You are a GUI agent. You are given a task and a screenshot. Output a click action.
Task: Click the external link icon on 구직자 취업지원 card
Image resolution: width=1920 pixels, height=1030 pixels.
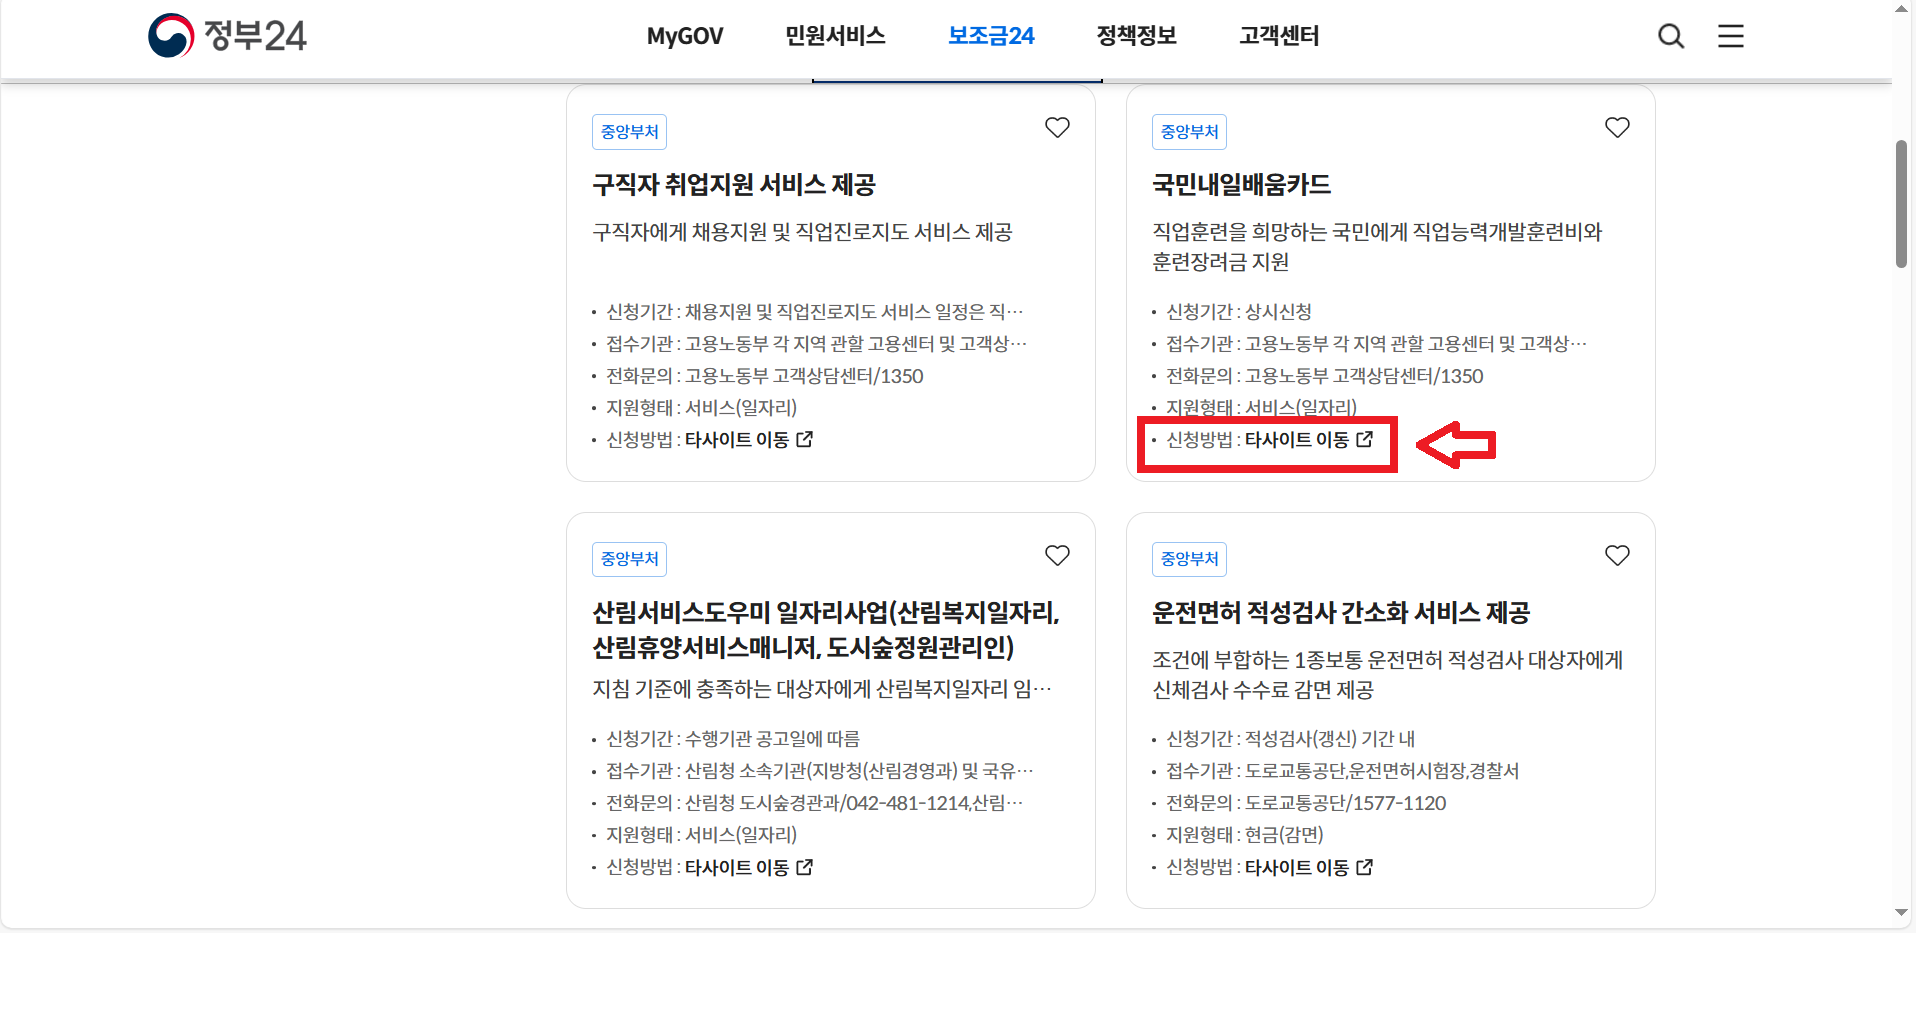click(x=806, y=439)
